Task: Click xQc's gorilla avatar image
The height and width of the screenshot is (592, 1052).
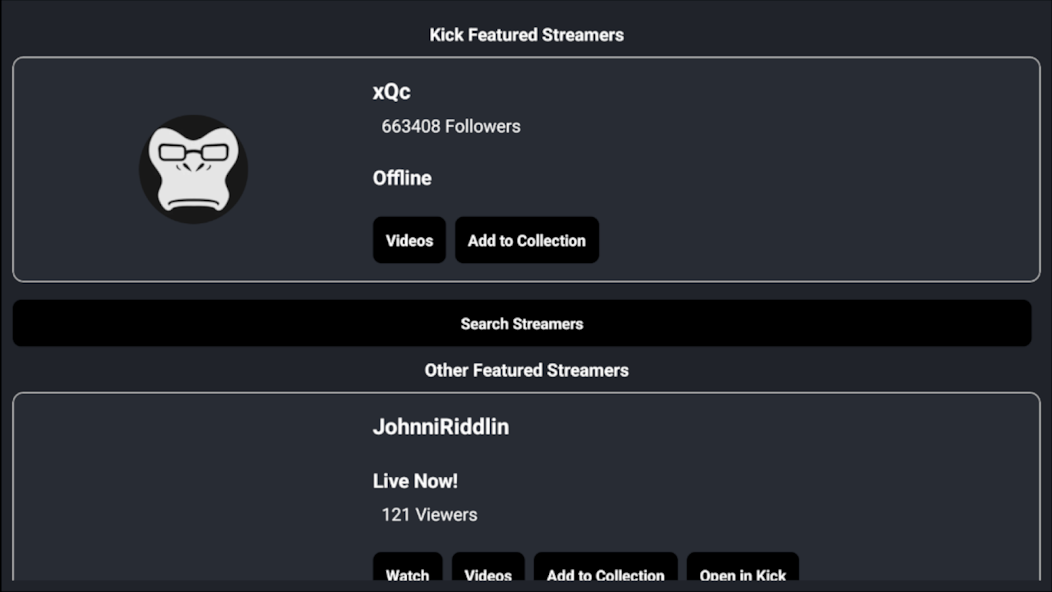Action: coord(193,169)
